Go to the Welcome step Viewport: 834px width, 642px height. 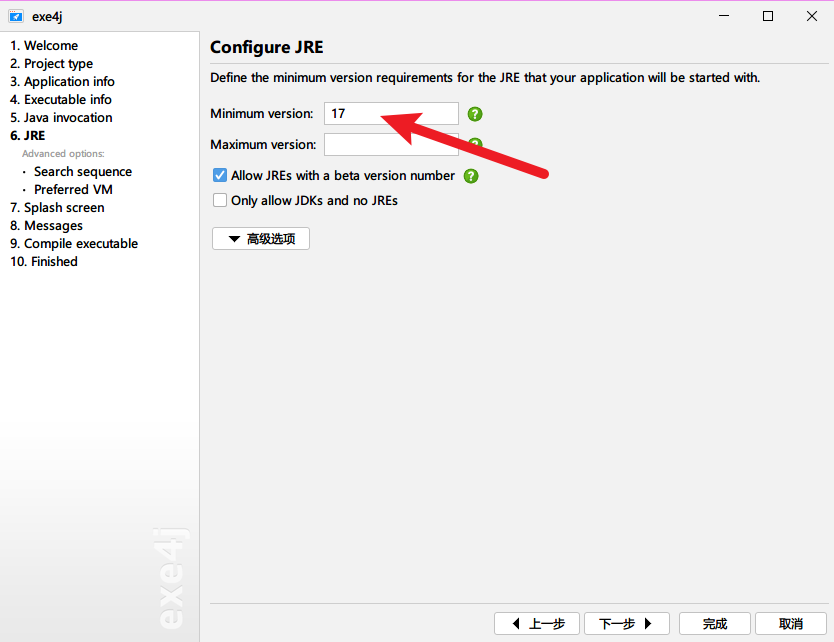[x=44, y=46]
